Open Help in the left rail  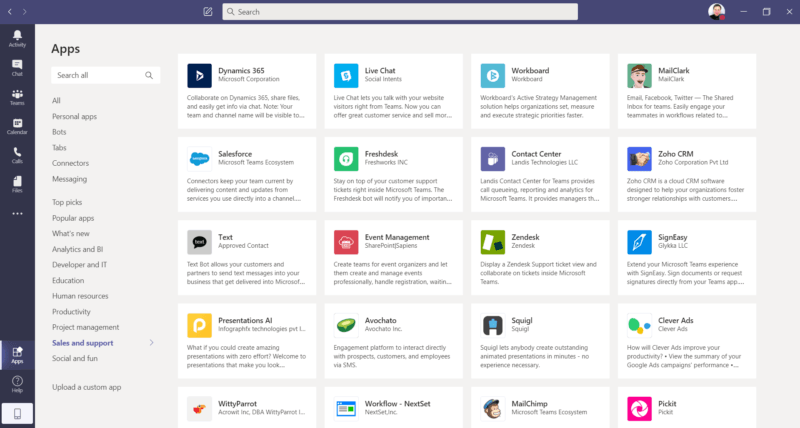17,384
